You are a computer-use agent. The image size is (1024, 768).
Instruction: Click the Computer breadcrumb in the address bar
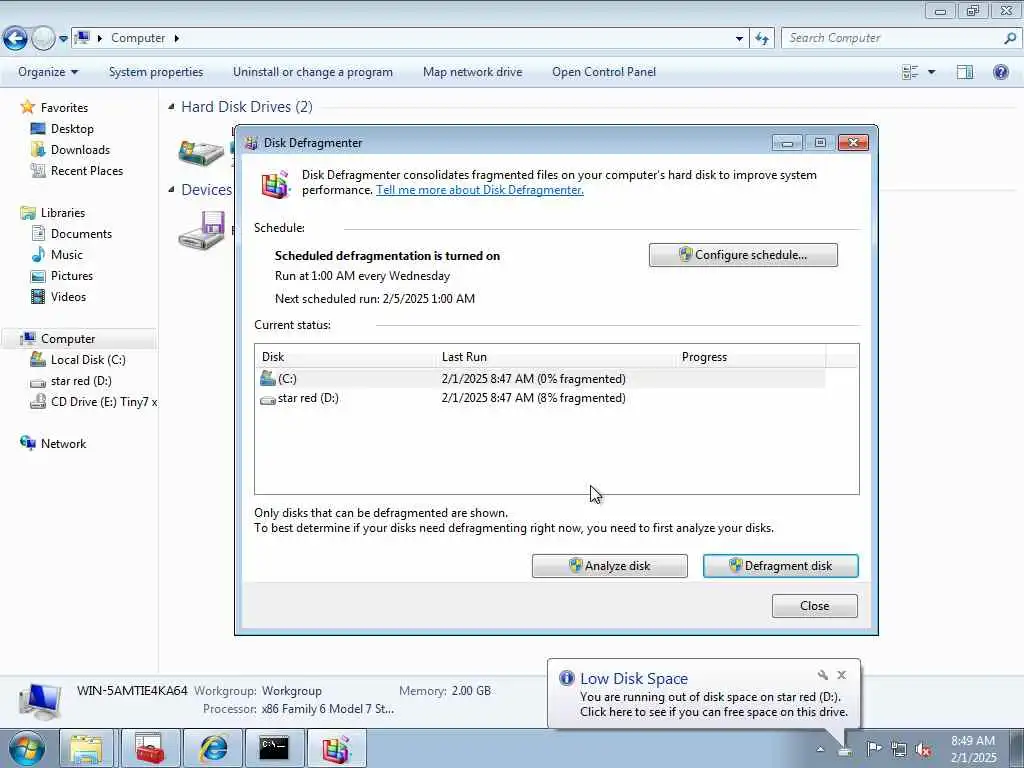[138, 38]
